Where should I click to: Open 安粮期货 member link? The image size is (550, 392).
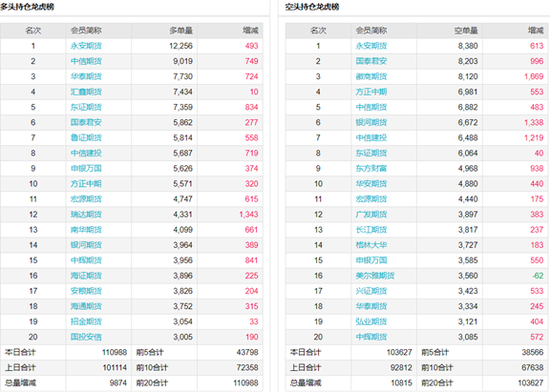pos(86,291)
